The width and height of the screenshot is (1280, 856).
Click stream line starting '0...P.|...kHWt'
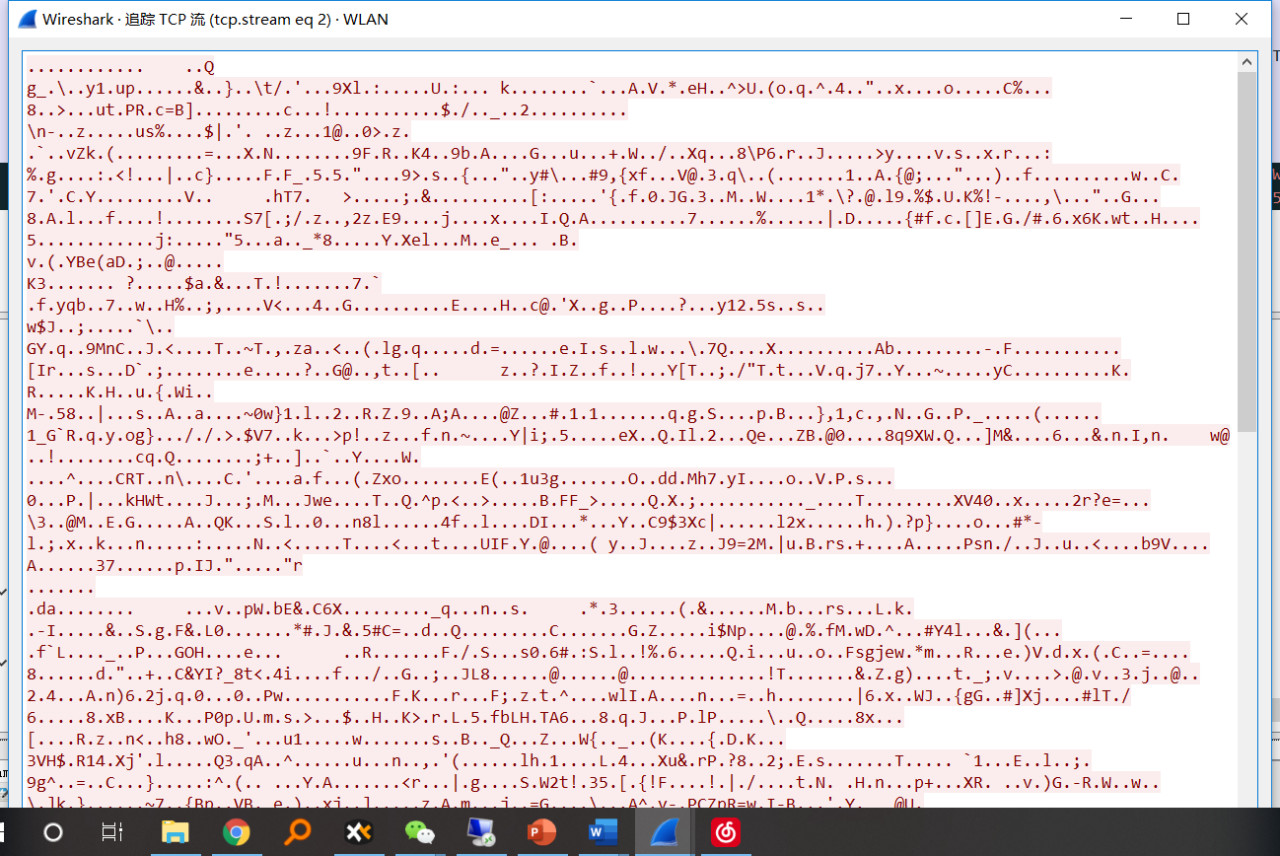click(x=589, y=501)
